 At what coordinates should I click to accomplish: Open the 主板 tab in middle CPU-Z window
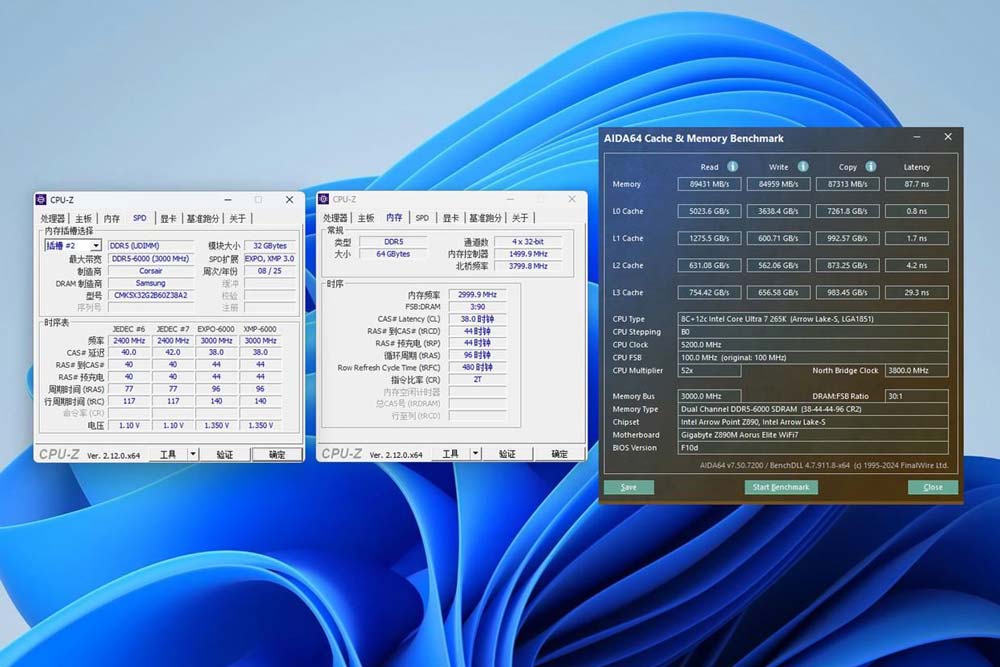click(x=366, y=218)
